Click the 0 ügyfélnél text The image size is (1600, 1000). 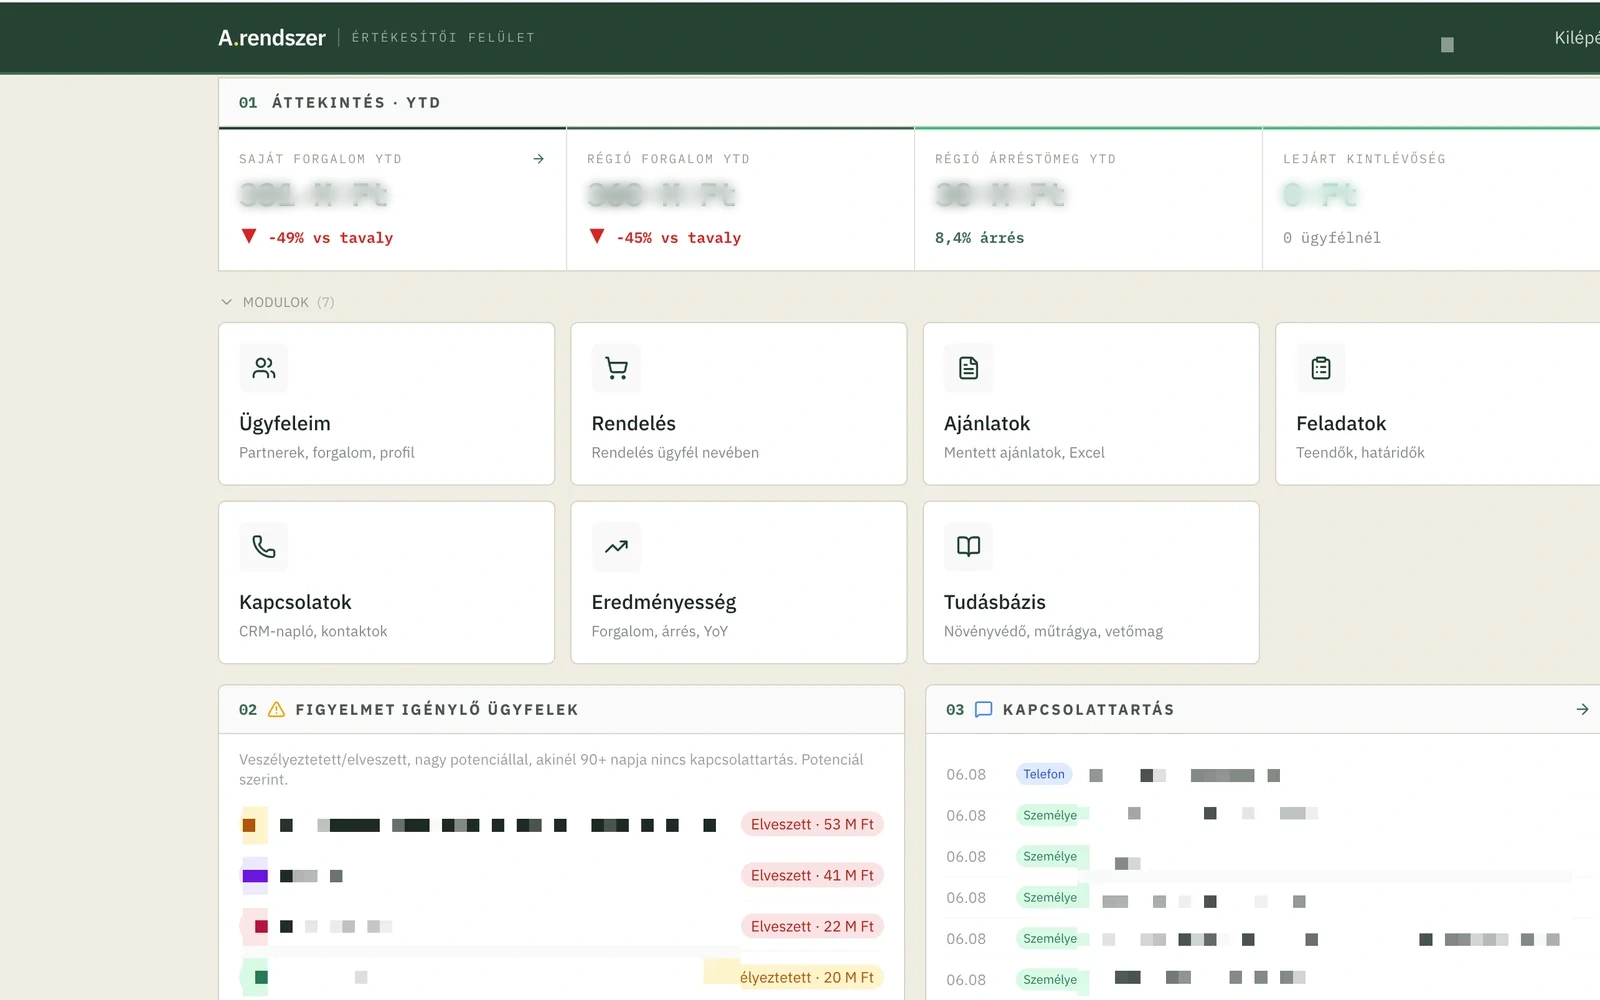[1332, 237]
